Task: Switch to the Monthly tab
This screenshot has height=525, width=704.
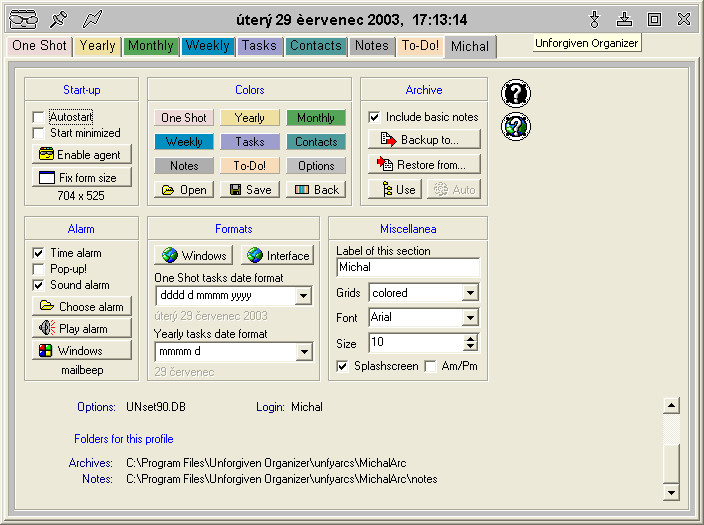Action: [151, 46]
